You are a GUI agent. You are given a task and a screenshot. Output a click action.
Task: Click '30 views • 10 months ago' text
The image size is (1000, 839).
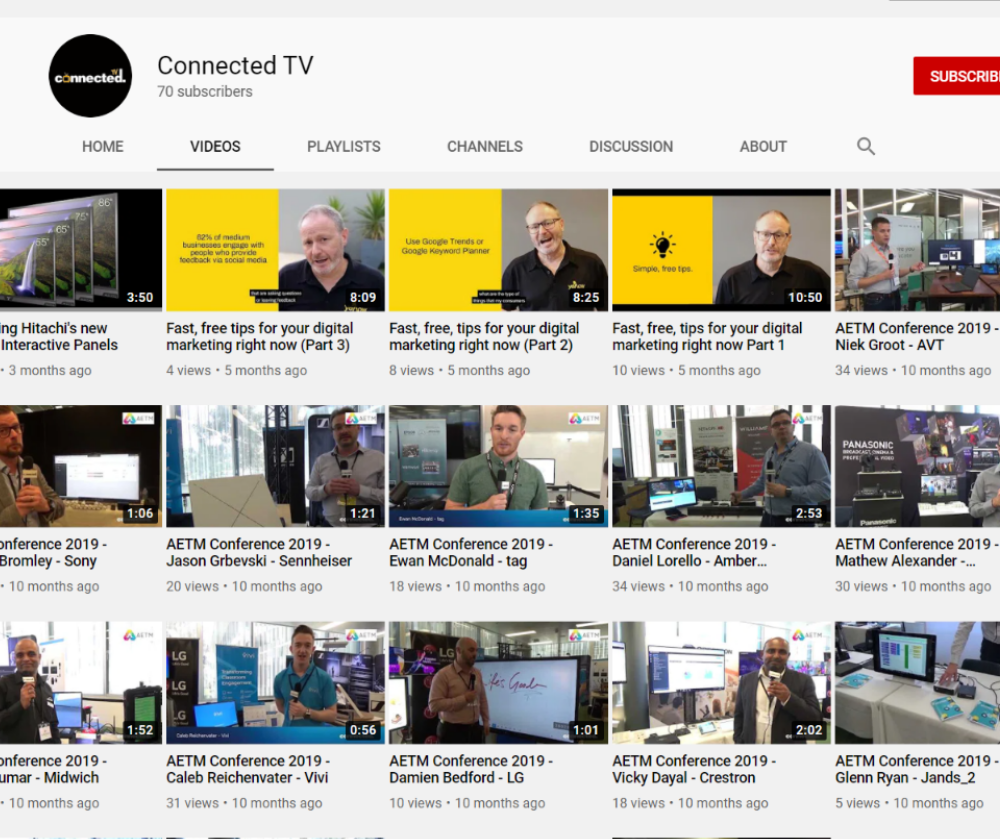coord(913,587)
